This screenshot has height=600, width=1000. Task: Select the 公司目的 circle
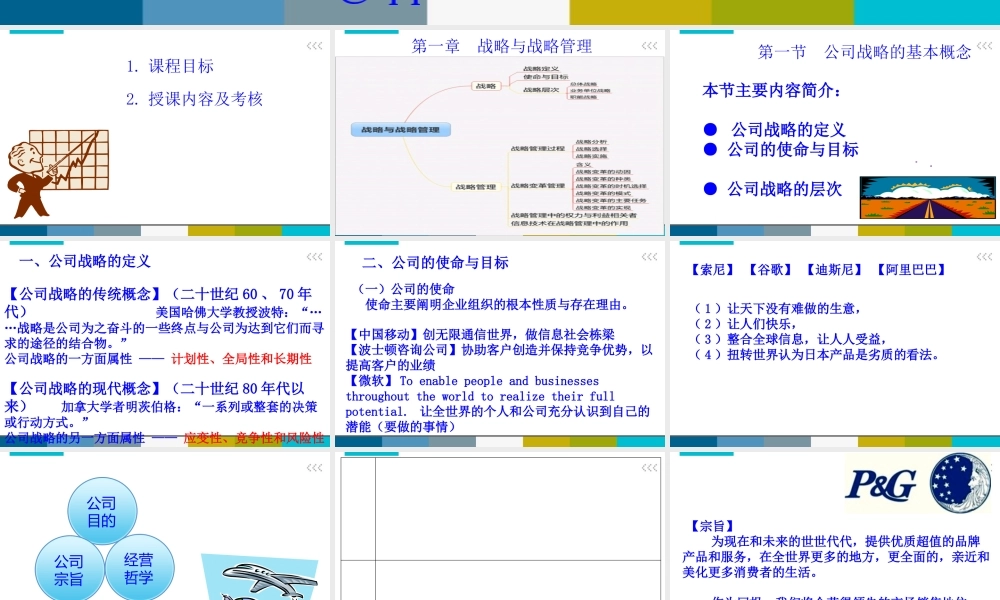tap(102, 511)
